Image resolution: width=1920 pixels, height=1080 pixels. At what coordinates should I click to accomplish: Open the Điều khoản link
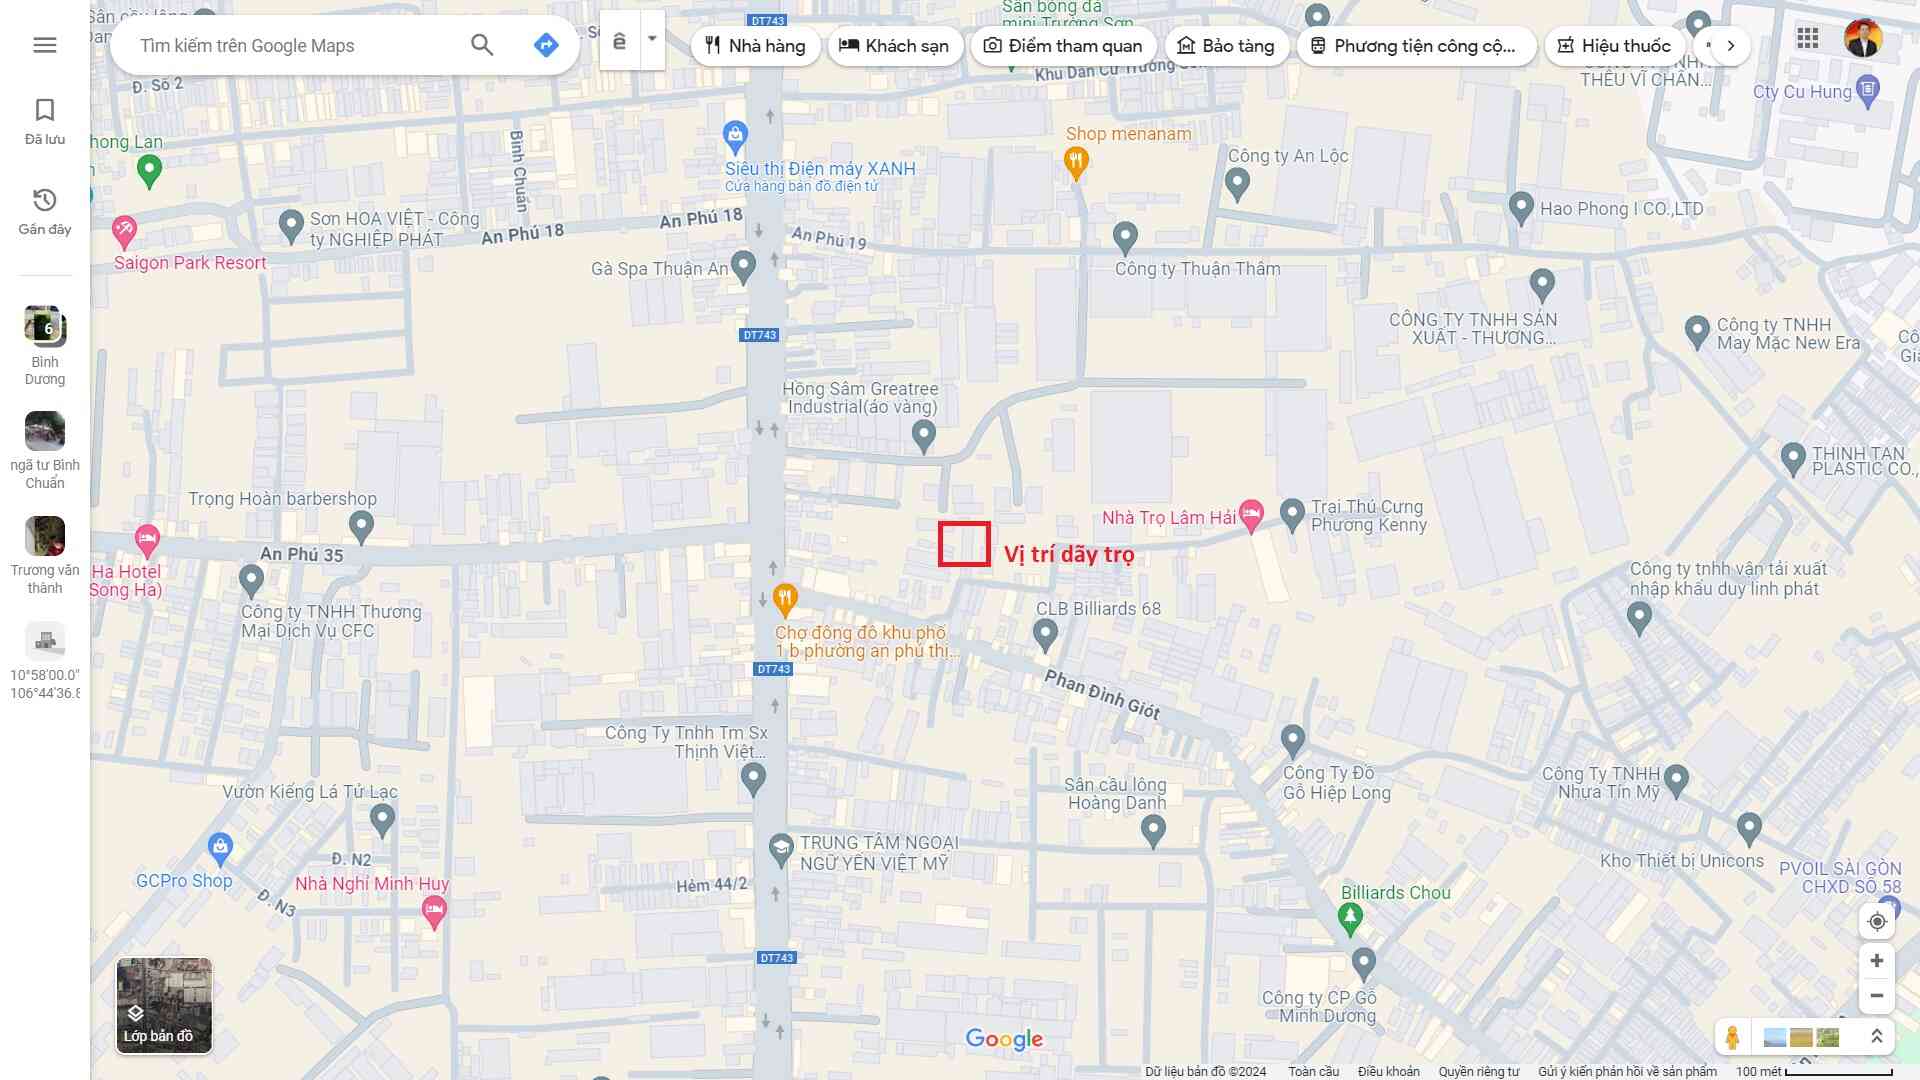[x=1388, y=1071]
